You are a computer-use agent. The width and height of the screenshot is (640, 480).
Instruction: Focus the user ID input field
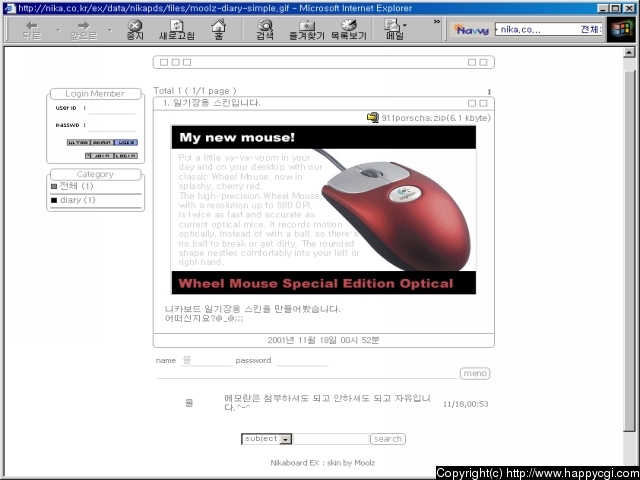tap(112, 109)
